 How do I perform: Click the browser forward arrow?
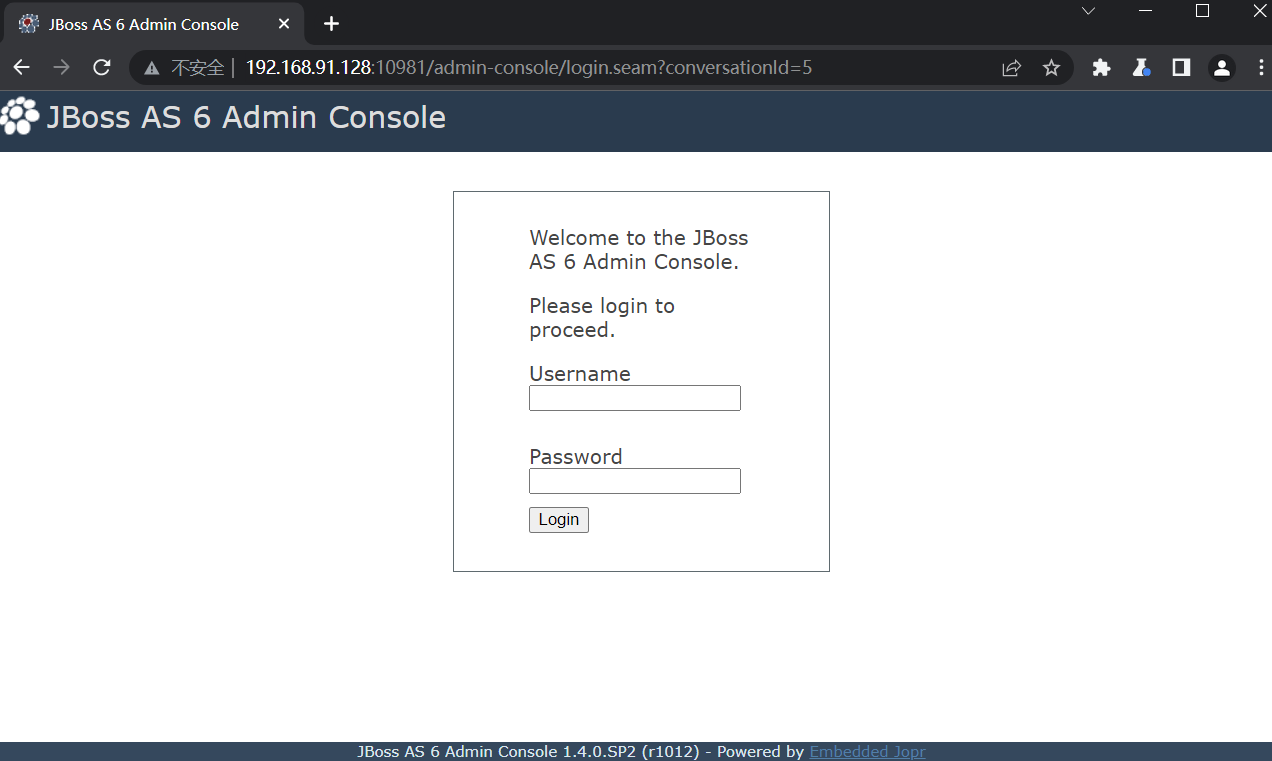[61, 68]
